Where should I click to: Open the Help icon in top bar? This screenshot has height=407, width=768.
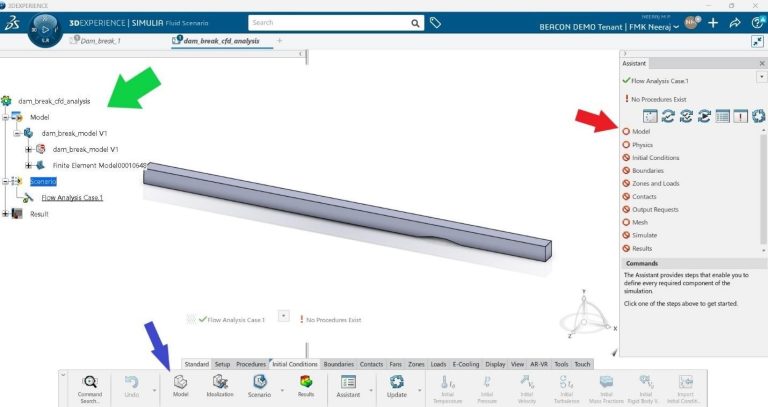click(757, 23)
